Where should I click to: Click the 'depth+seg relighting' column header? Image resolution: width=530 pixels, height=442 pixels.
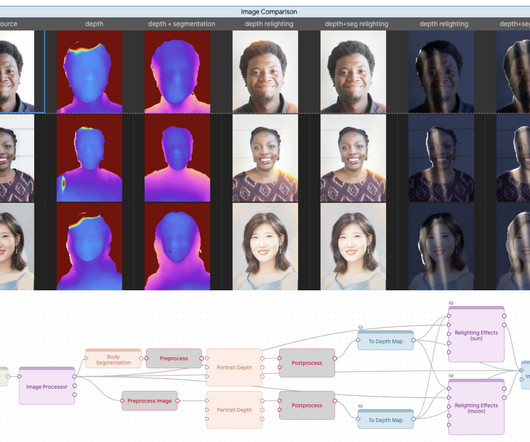click(x=356, y=24)
